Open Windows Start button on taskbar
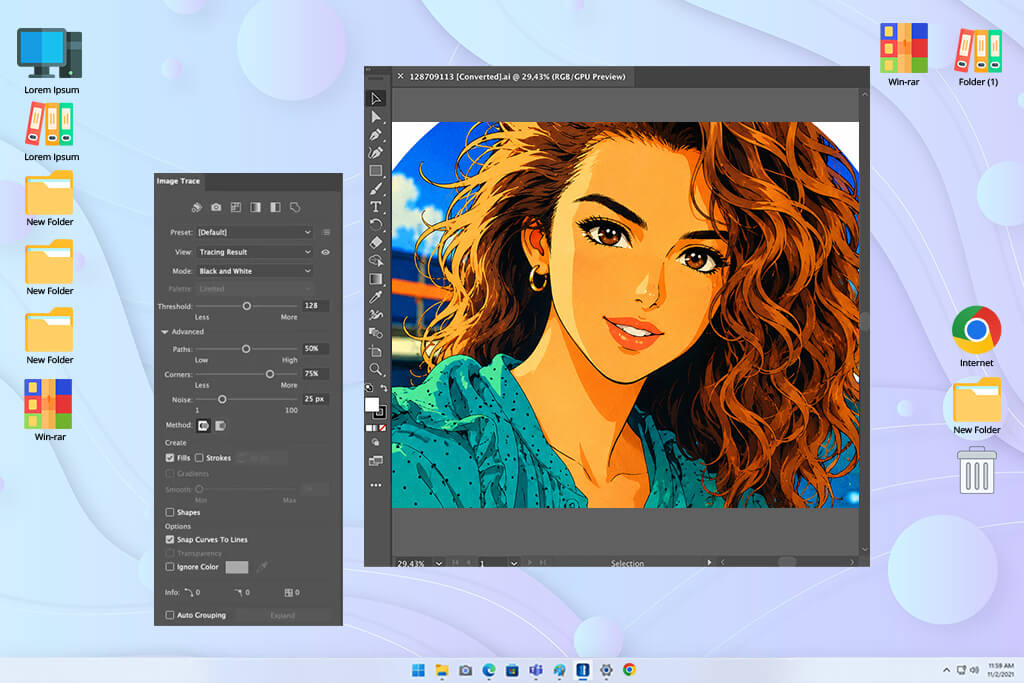The image size is (1024, 683). pyautogui.click(x=419, y=670)
